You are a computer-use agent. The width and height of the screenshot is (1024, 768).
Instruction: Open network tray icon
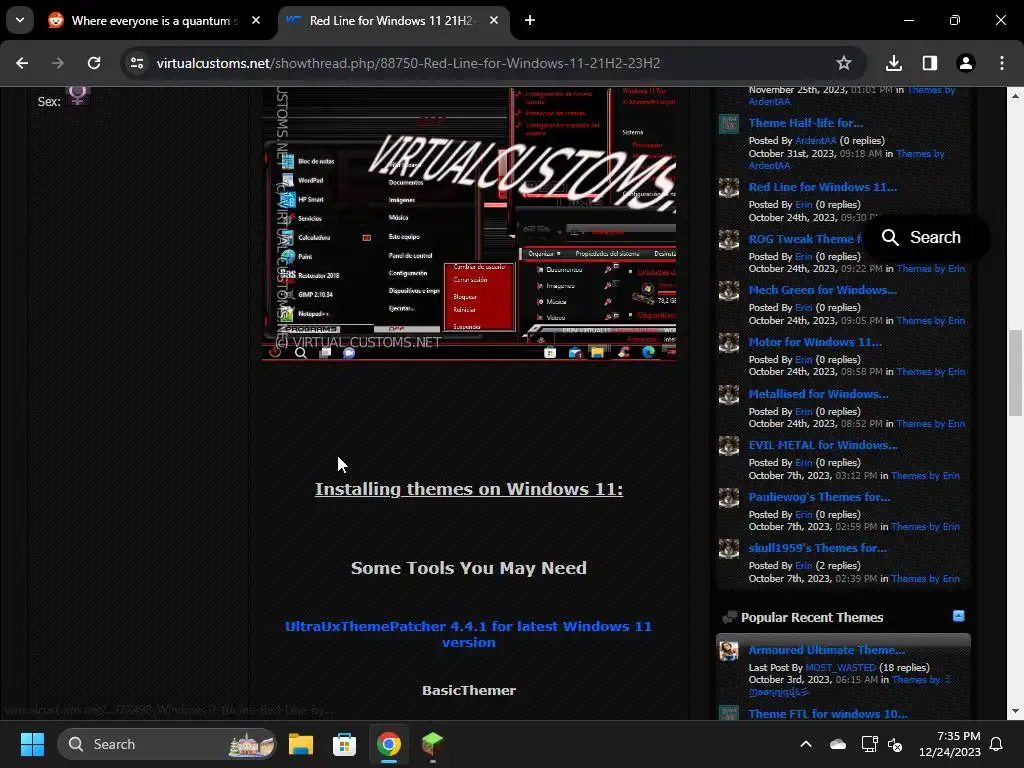[869, 744]
